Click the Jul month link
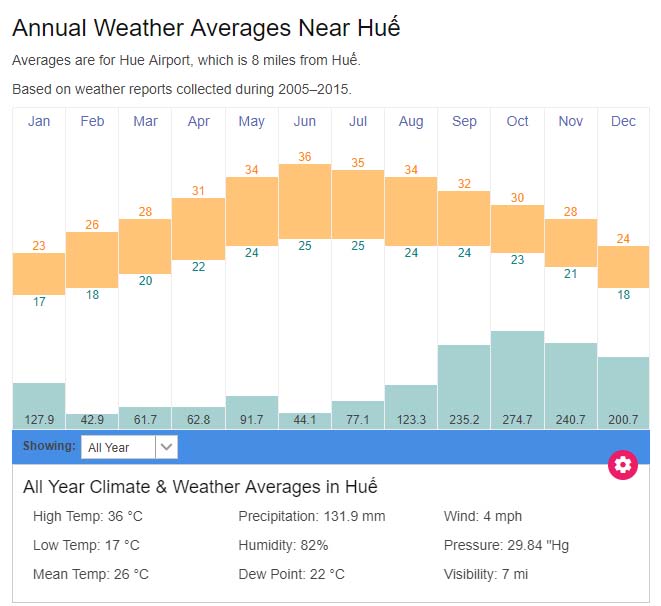The height and width of the screenshot is (606, 661). [358, 121]
